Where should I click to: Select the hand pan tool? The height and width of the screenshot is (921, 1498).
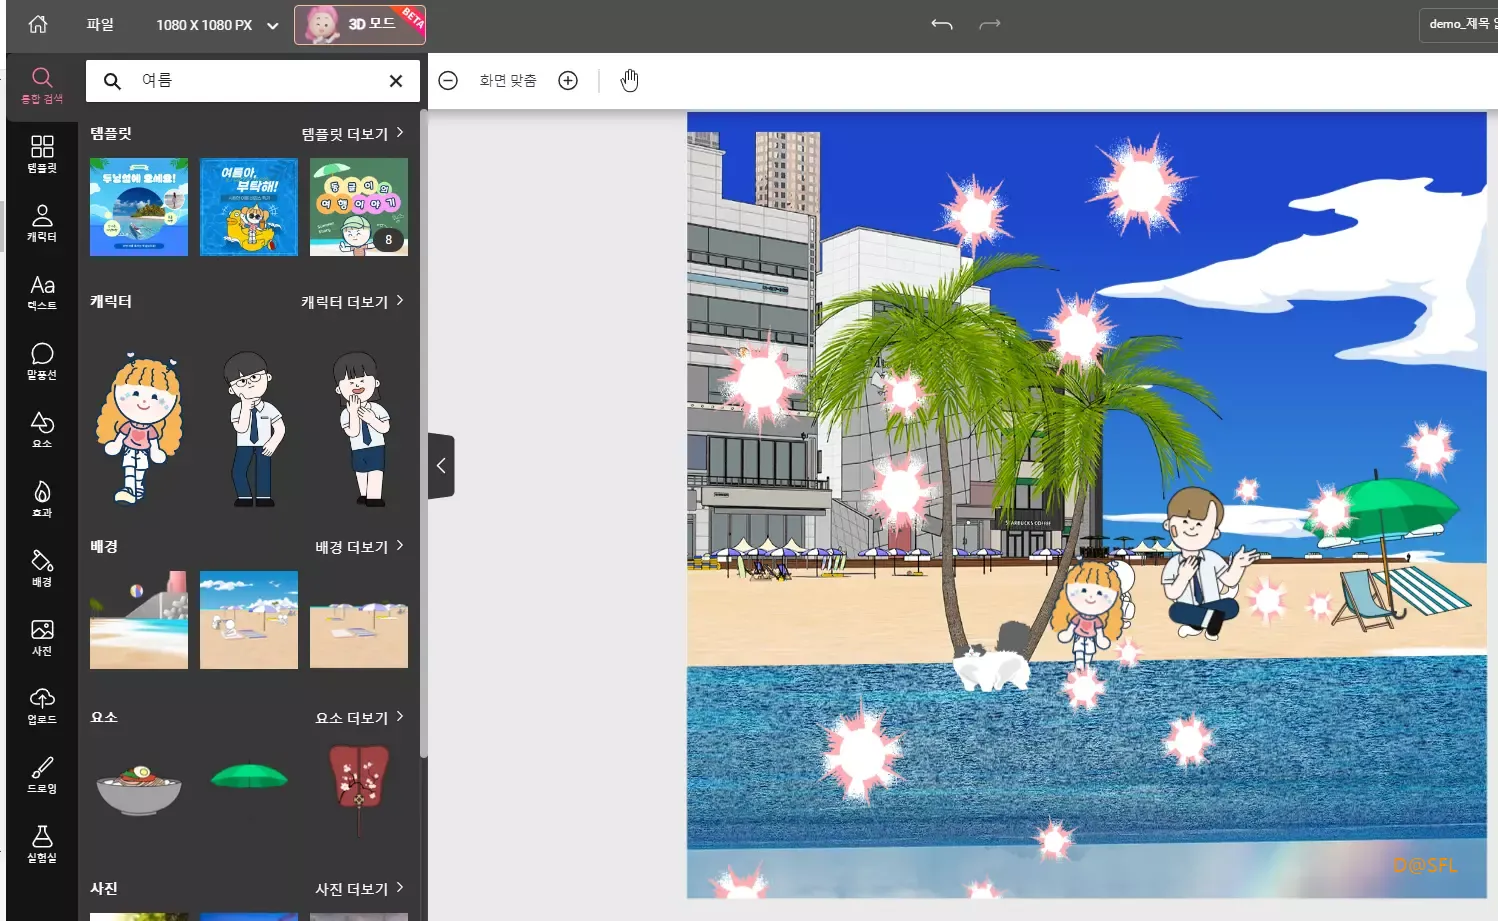coord(629,80)
